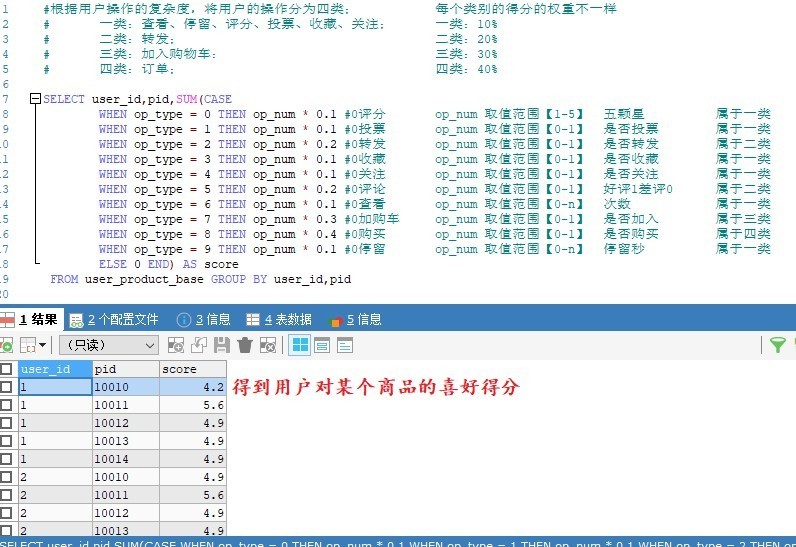Switch to grid view icon
The image size is (796, 547).
pyautogui.click(x=299, y=345)
